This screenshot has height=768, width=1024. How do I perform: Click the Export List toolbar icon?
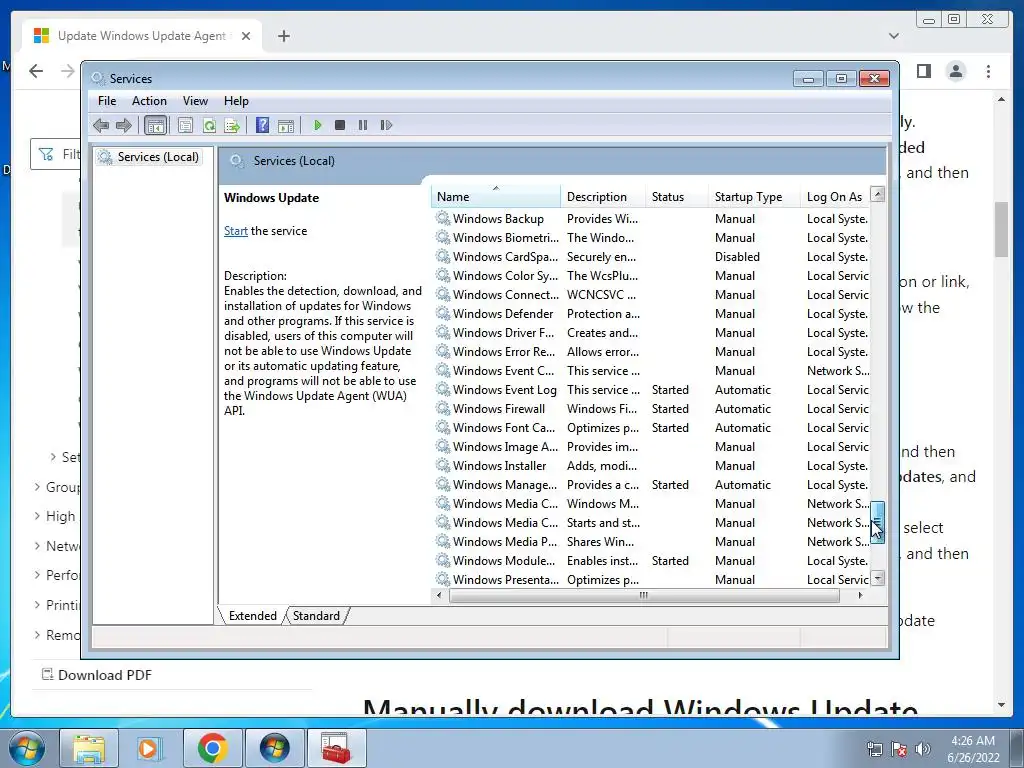[232, 125]
